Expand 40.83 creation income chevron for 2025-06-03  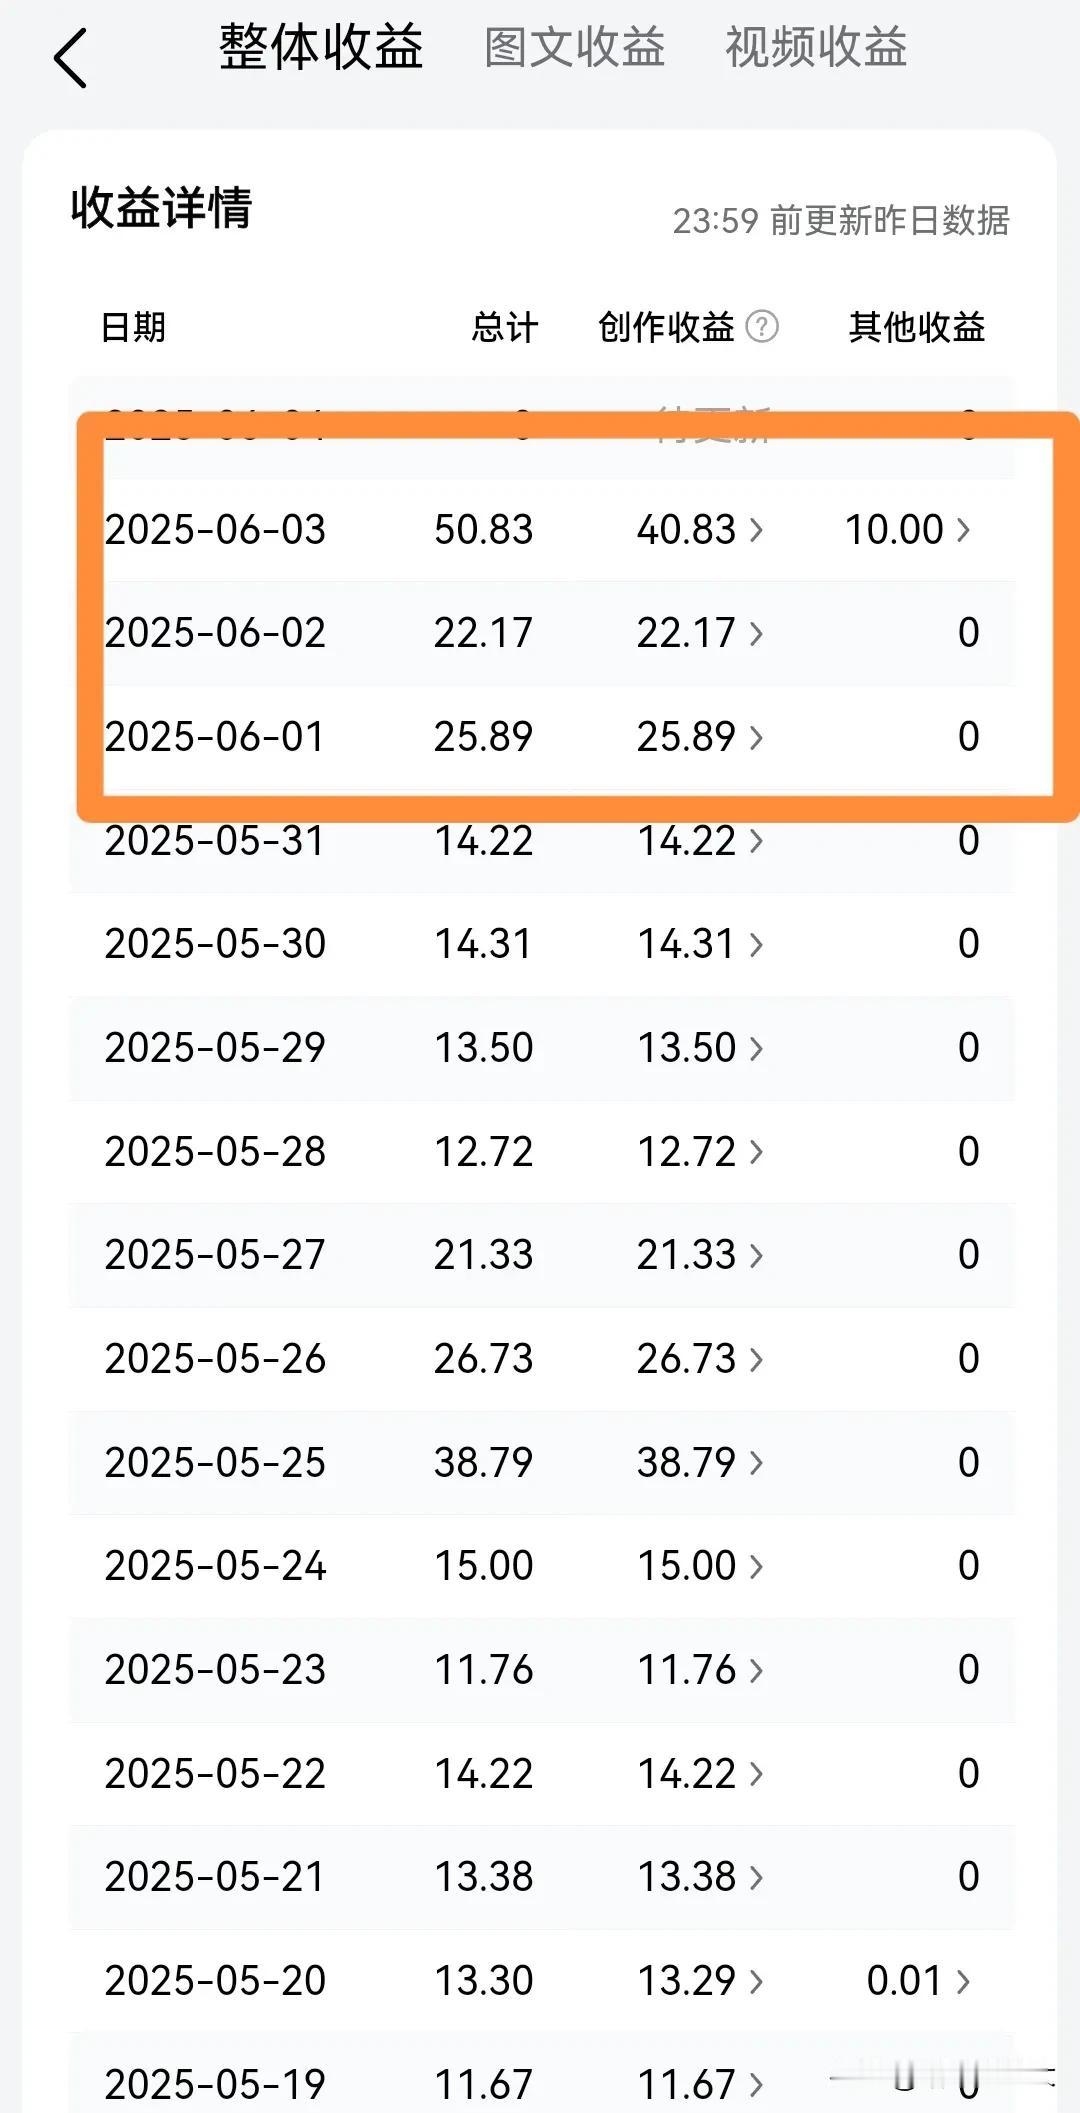756,529
